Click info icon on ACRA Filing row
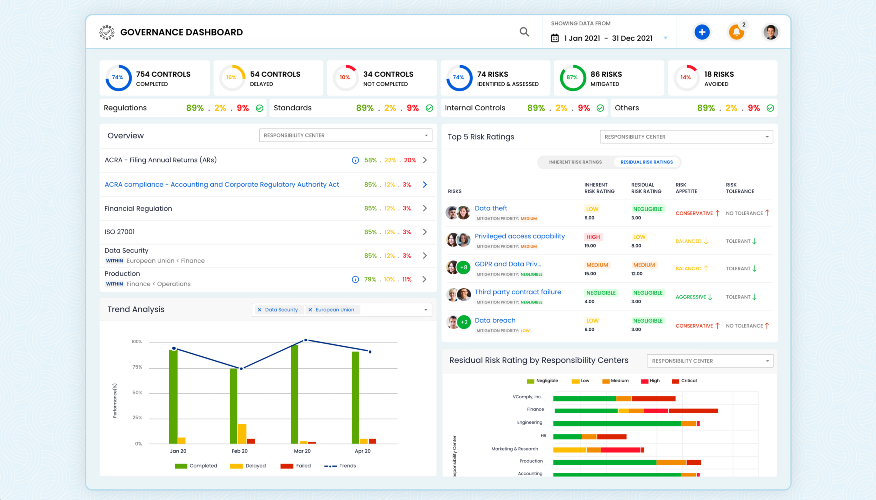 355,160
